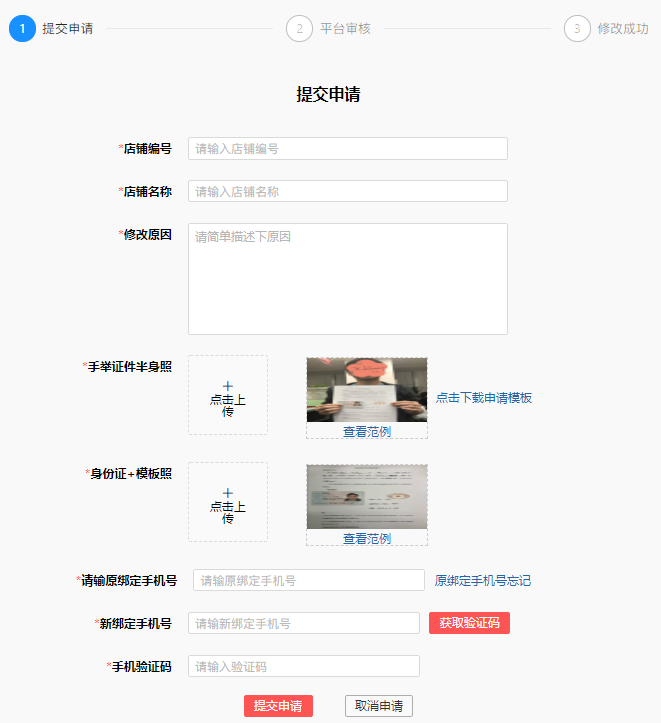Cancel using the 取消申请 button
This screenshot has width=661, height=723.
[x=379, y=706]
